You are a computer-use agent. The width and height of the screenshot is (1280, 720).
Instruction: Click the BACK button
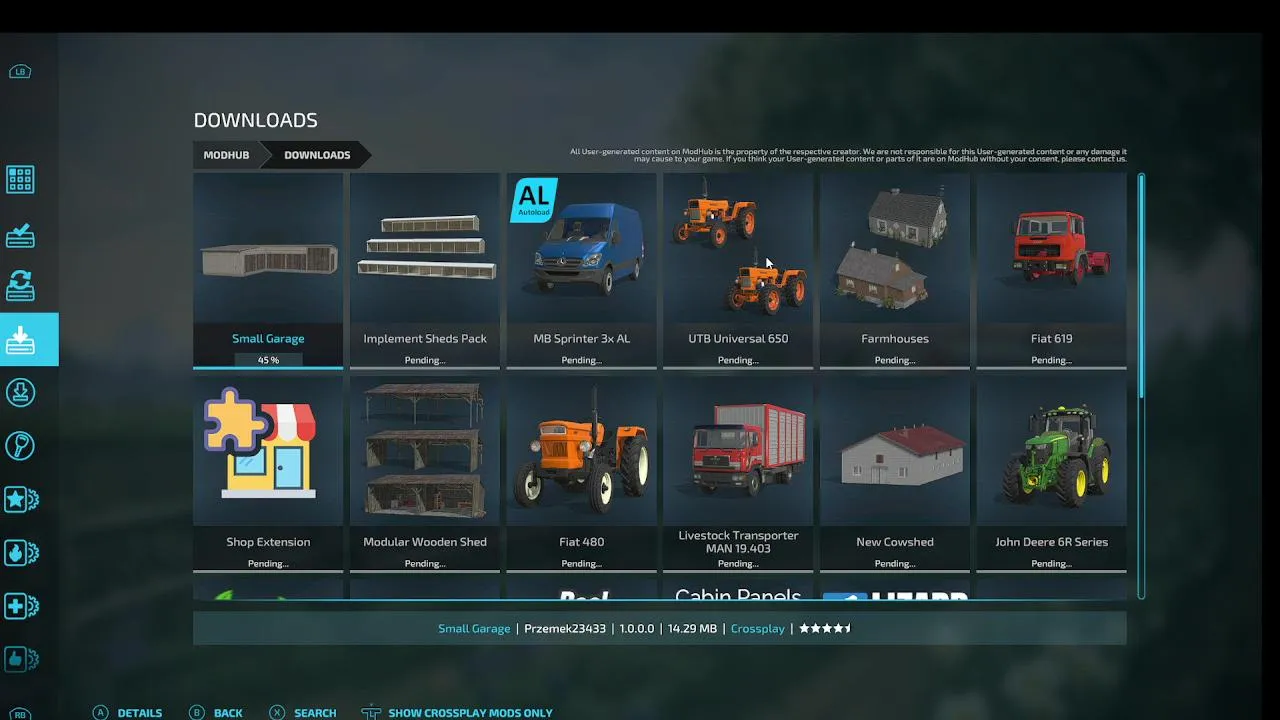point(228,713)
